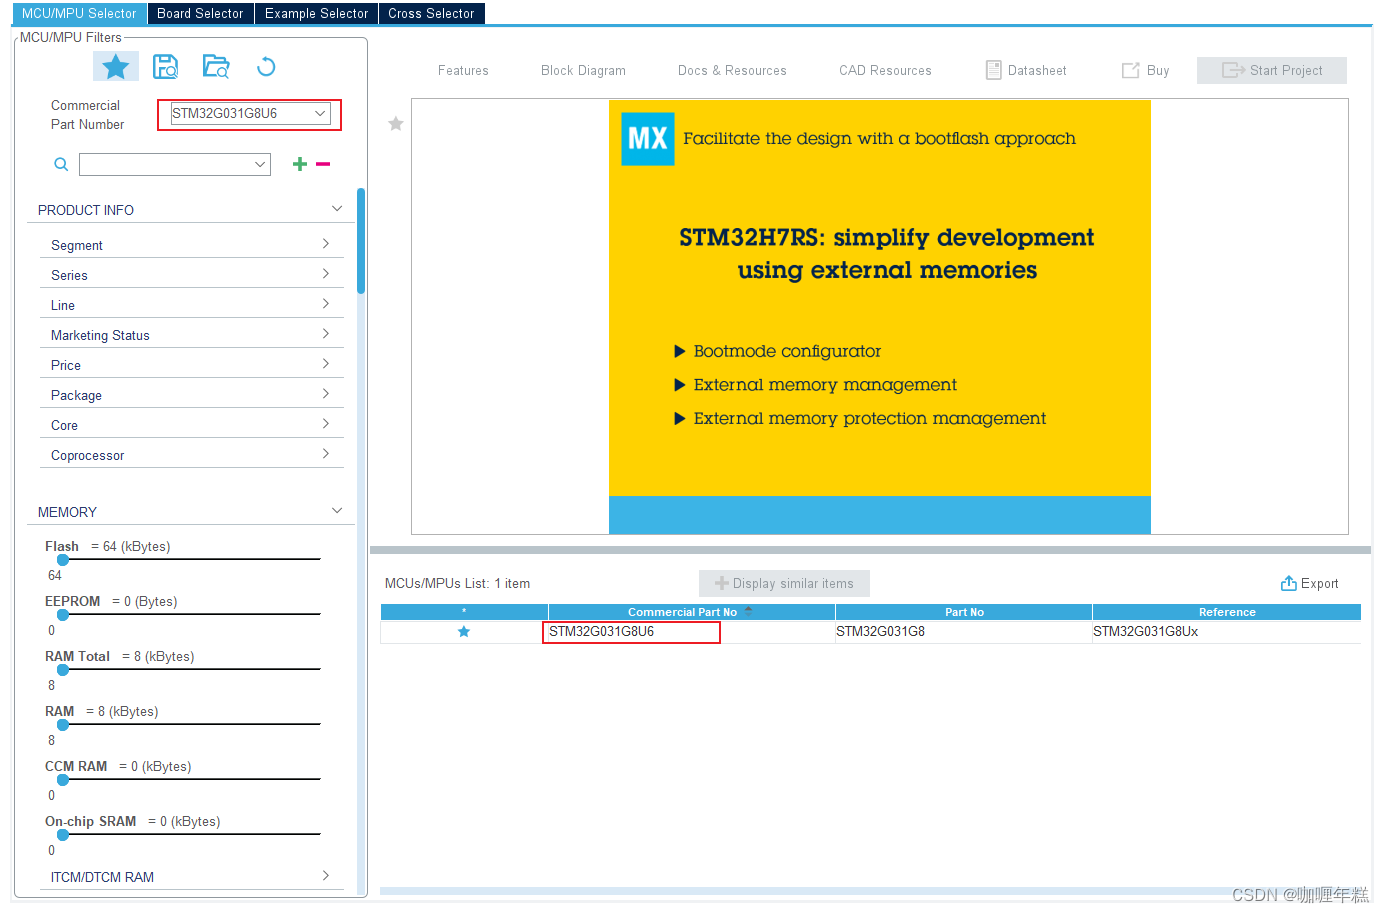Switch to Board Selector tab
The image size is (1384, 913).
[x=200, y=13]
